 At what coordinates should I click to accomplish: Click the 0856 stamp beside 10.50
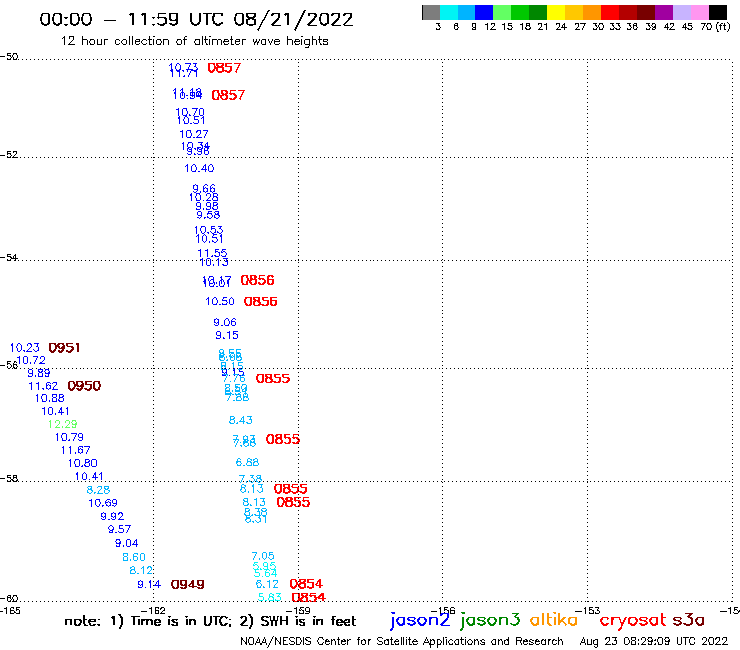[x=261, y=302]
